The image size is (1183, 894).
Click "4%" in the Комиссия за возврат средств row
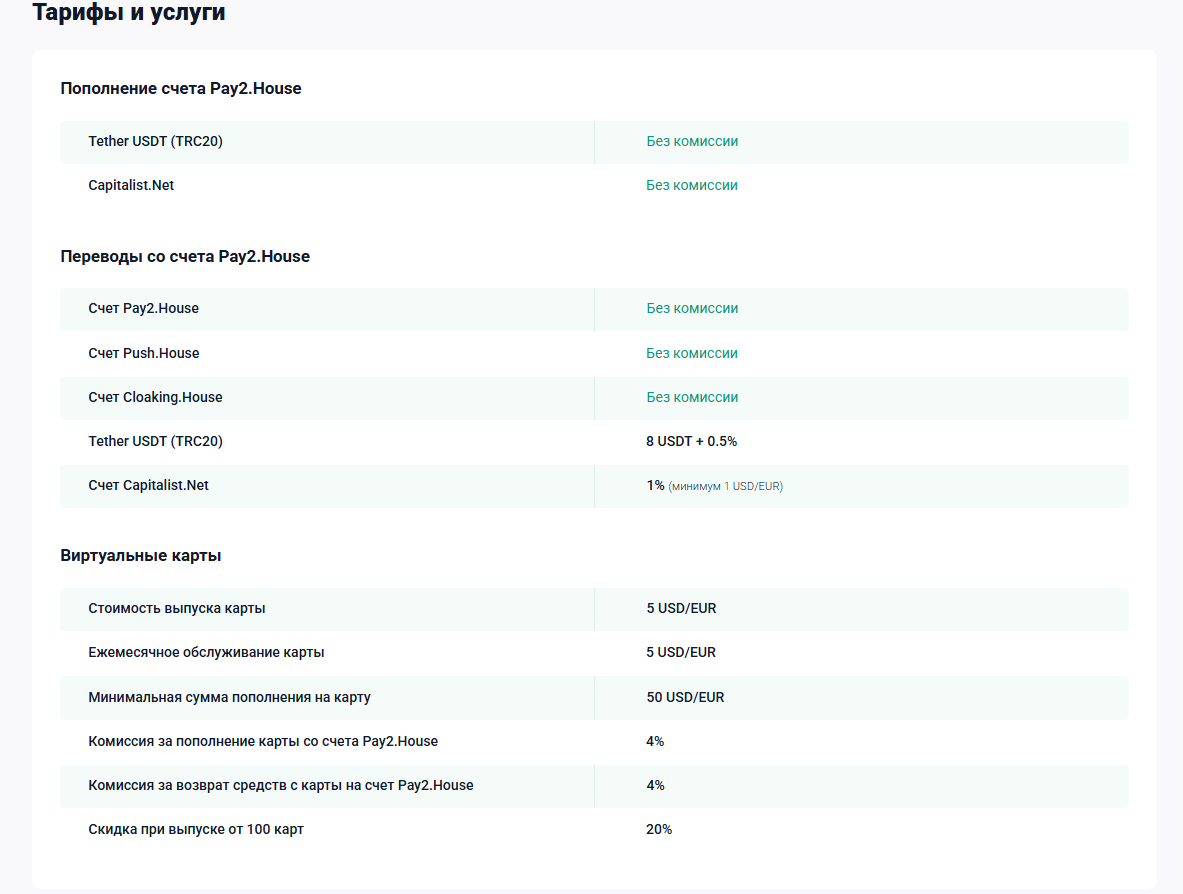click(x=655, y=785)
